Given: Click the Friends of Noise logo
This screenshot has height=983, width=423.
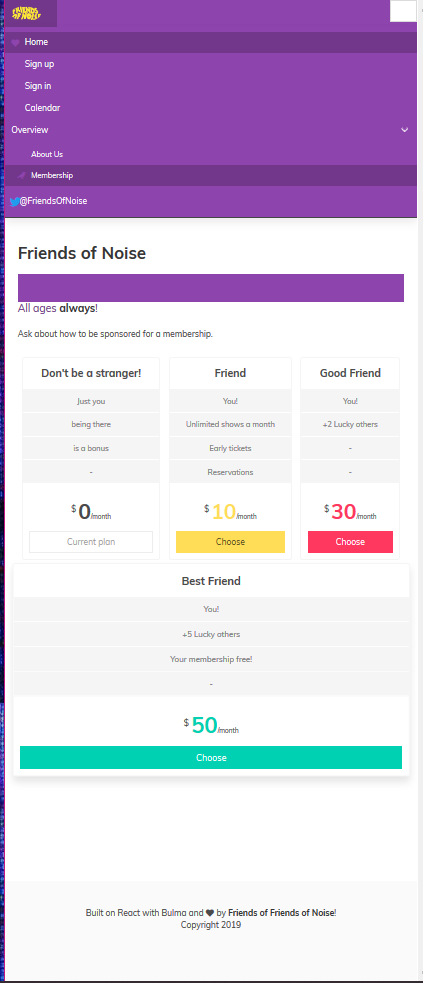Looking at the screenshot, I should 26,13.
